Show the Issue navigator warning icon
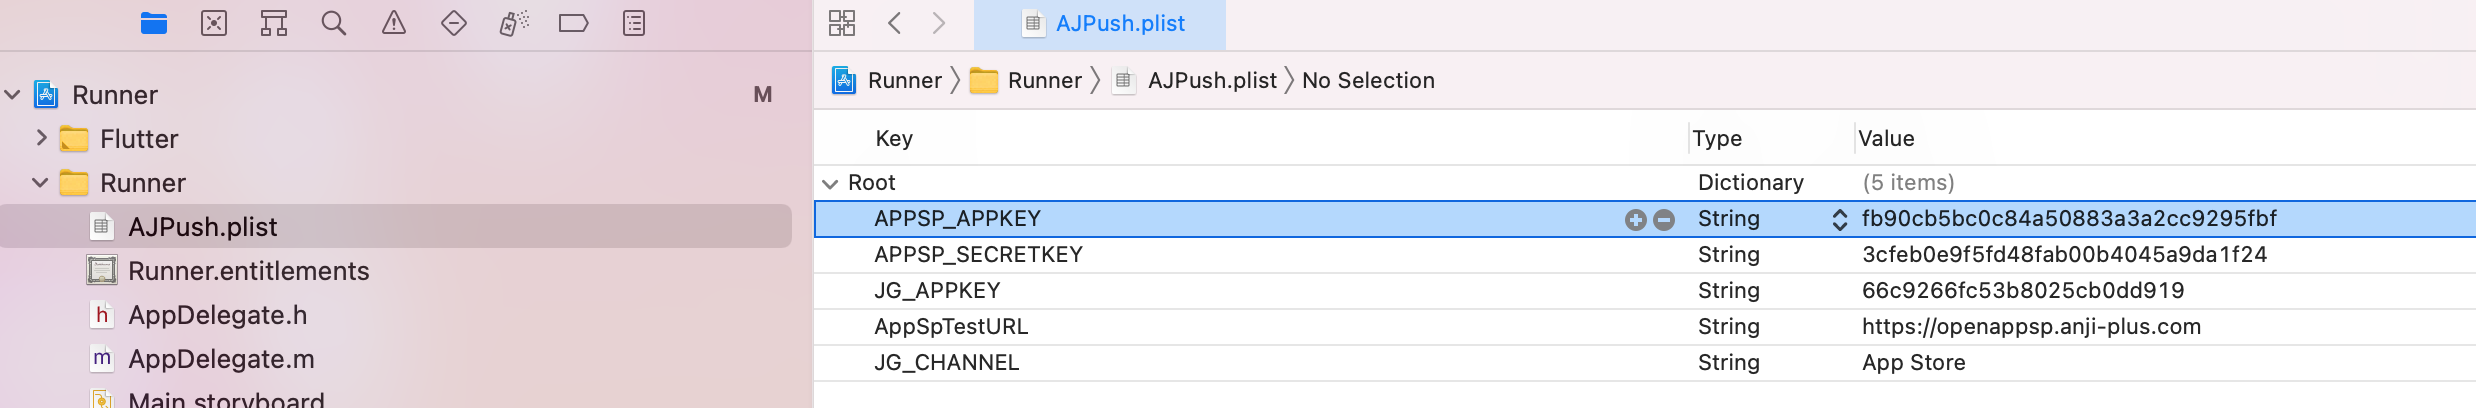Viewport: 2476px width, 408px height. coord(394,23)
